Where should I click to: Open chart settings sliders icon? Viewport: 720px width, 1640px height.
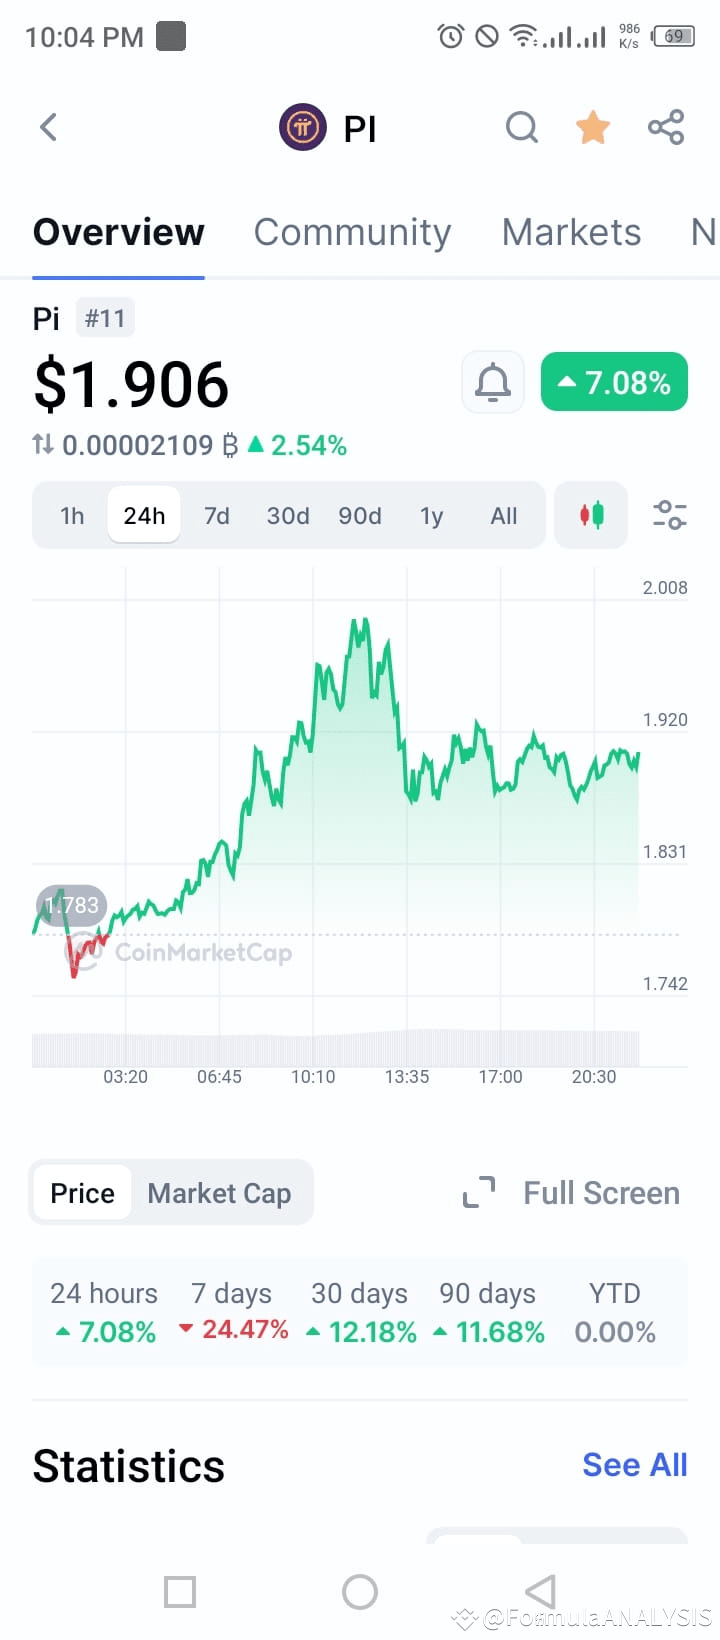tap(669, 515)
